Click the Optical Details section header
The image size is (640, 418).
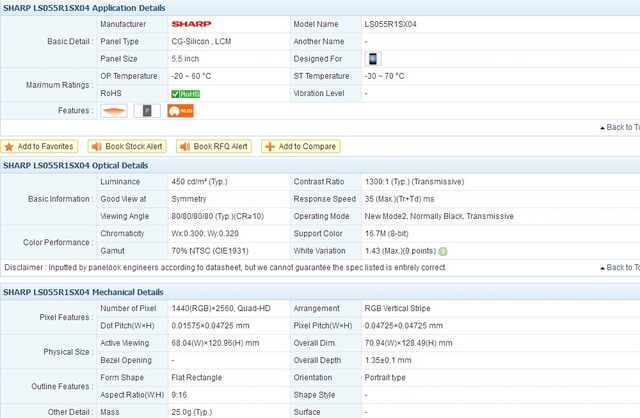coord(76,165)
